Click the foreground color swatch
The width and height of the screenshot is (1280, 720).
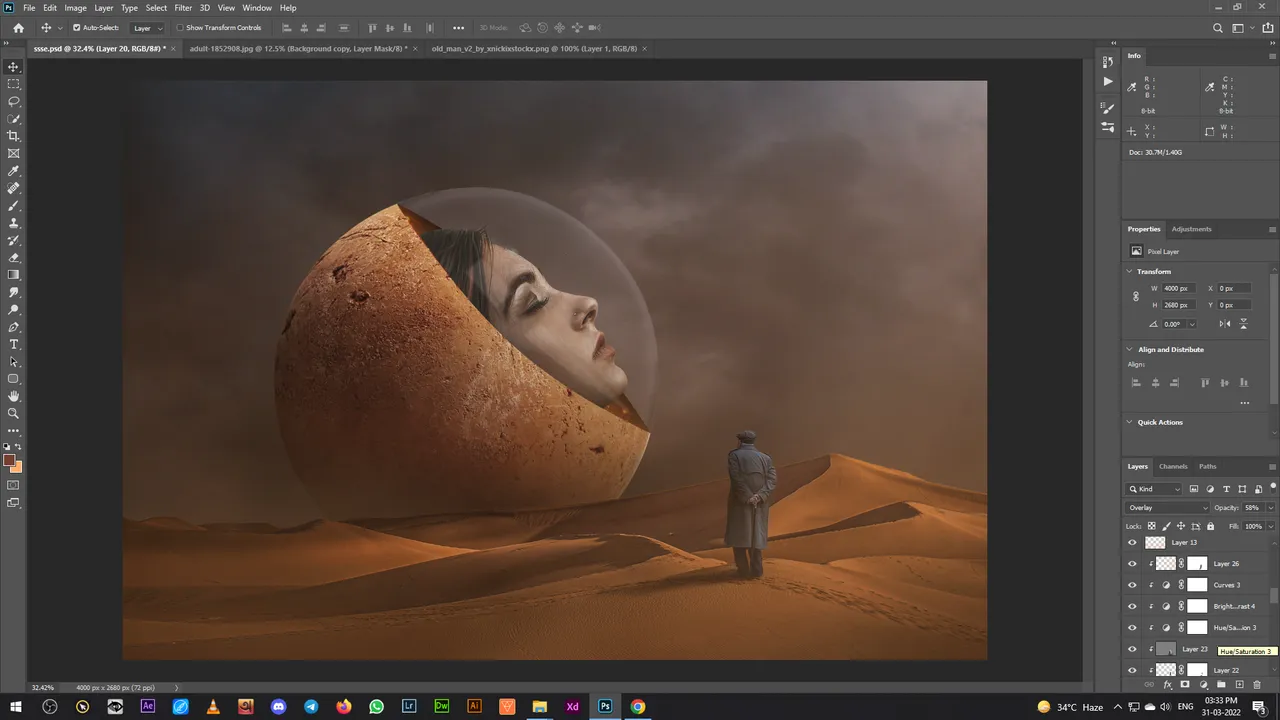(9, 461)
